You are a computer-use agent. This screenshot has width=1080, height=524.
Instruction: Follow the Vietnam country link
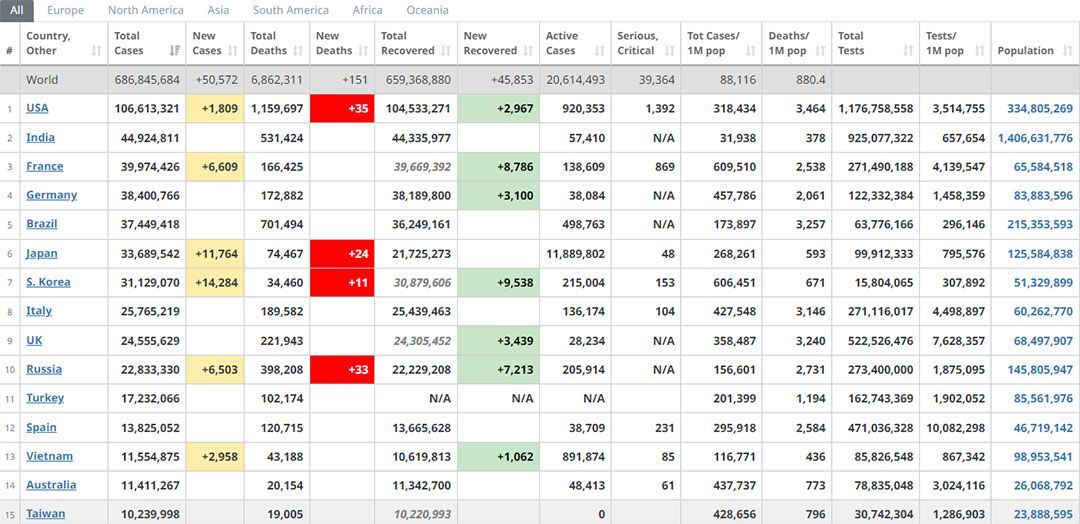tap(49, 456)
